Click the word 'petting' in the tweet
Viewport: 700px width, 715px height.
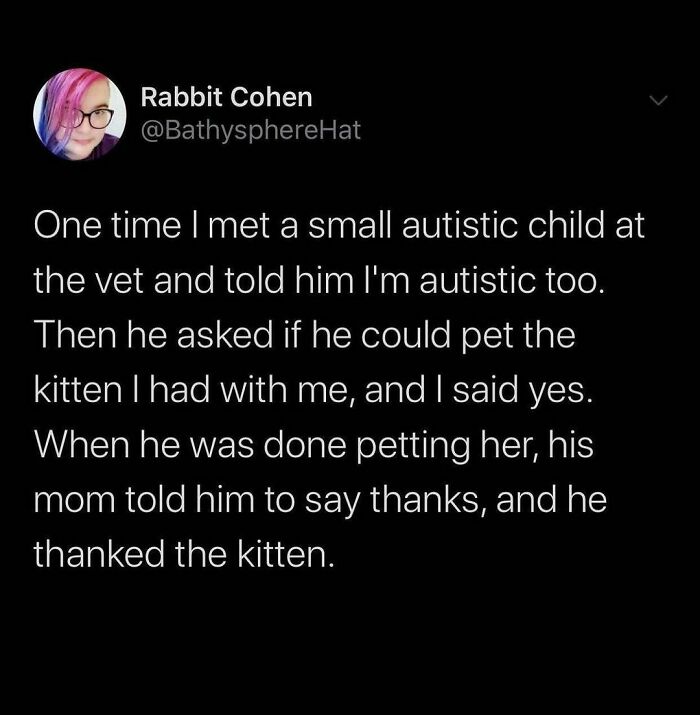[412, 447]
